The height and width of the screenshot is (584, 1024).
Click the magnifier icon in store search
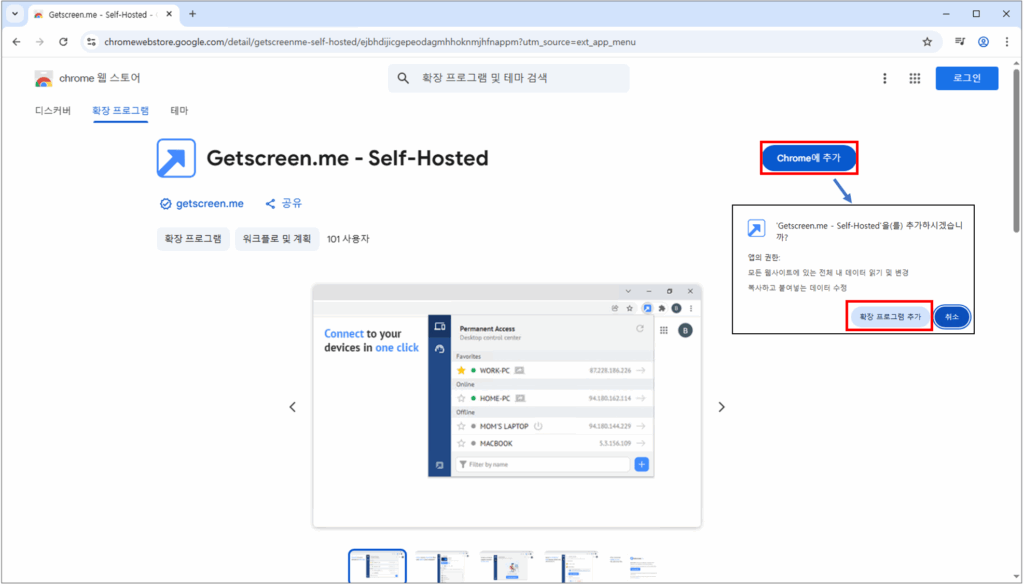pos(403,78)
